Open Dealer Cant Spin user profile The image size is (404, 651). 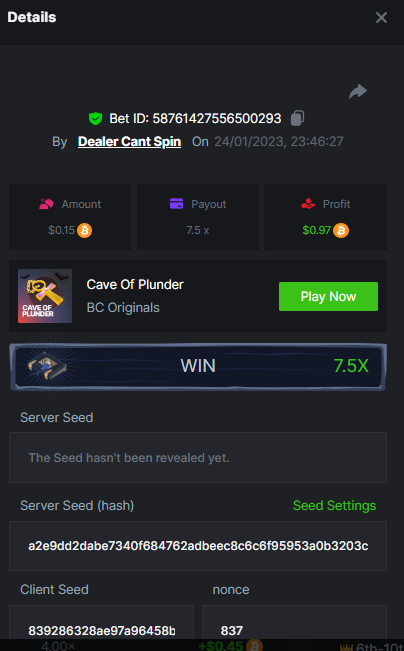coord(129,142)
